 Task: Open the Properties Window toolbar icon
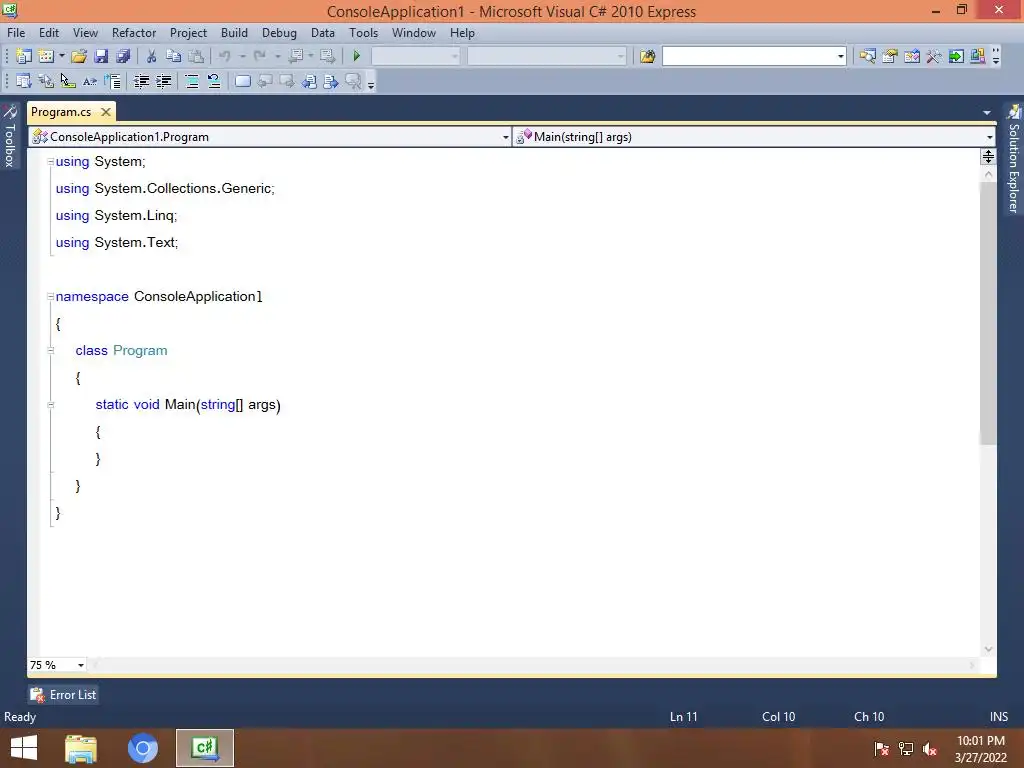(x=889, y=56)
